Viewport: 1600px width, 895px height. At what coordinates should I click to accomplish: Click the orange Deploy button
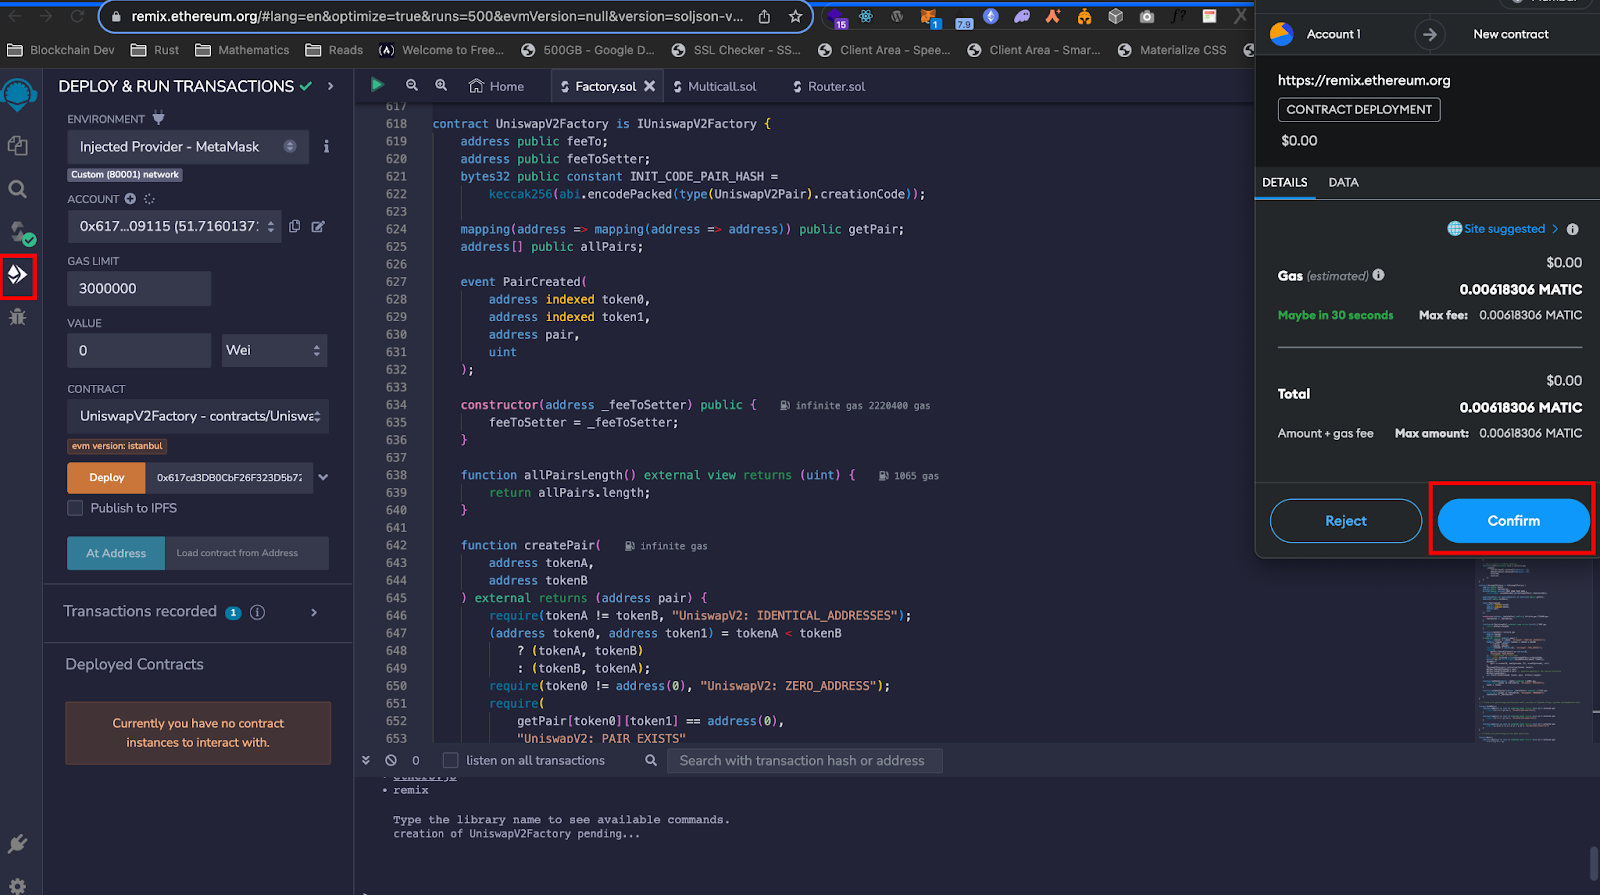[x=106, y=477]
